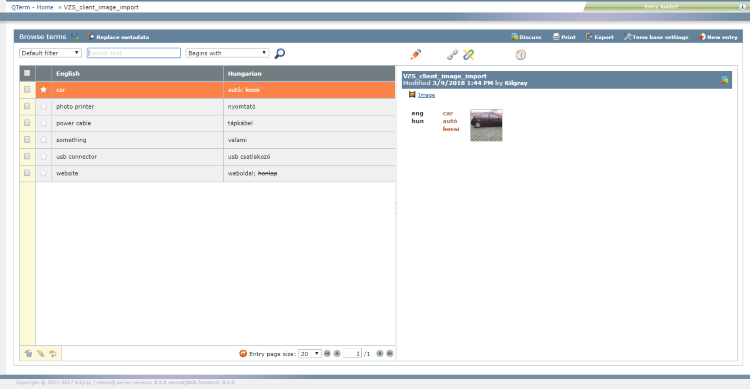Click New entry
Screen dimensions: 750x389
pyautogui.click(x=718, y=37)
